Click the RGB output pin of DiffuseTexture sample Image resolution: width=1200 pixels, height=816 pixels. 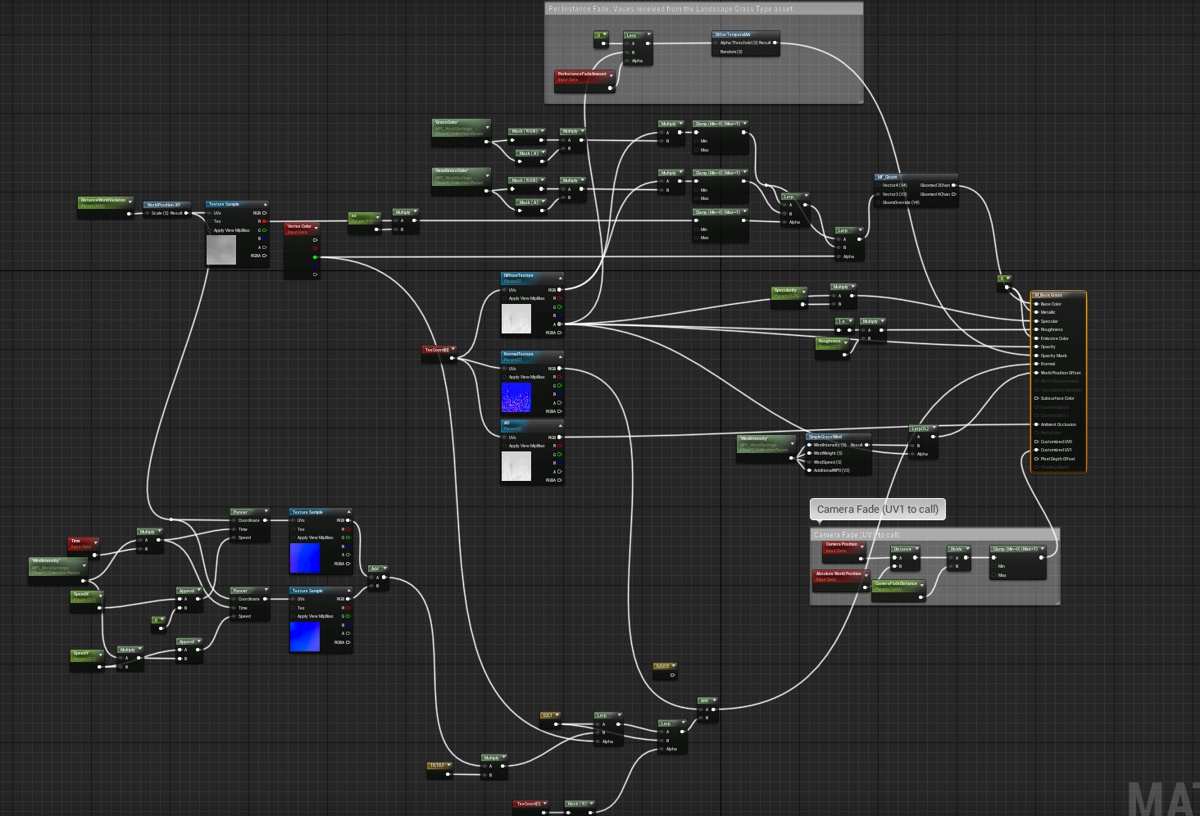559,289
